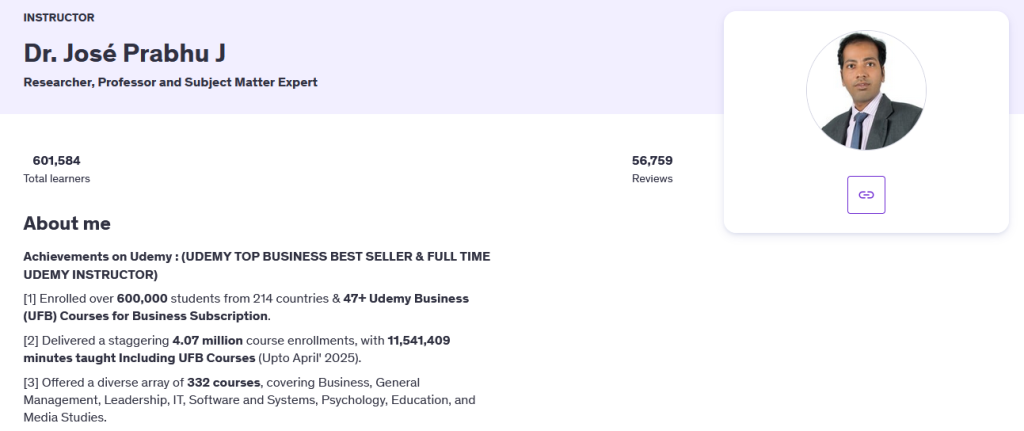Viewport: 1024px width, 431px height.
Task: Click the Media Studies text line
Action: coord(65,417)
